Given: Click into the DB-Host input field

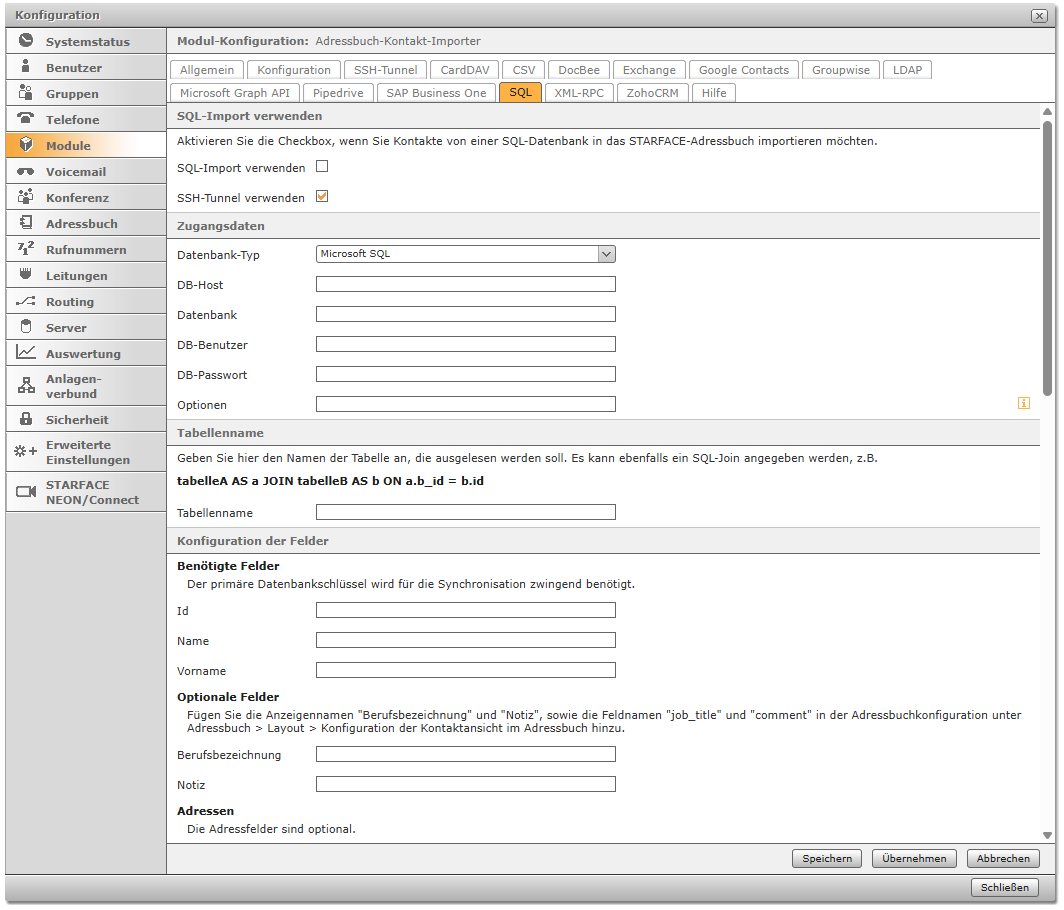Looking at the screenshot, I should [x=465, y=285].
